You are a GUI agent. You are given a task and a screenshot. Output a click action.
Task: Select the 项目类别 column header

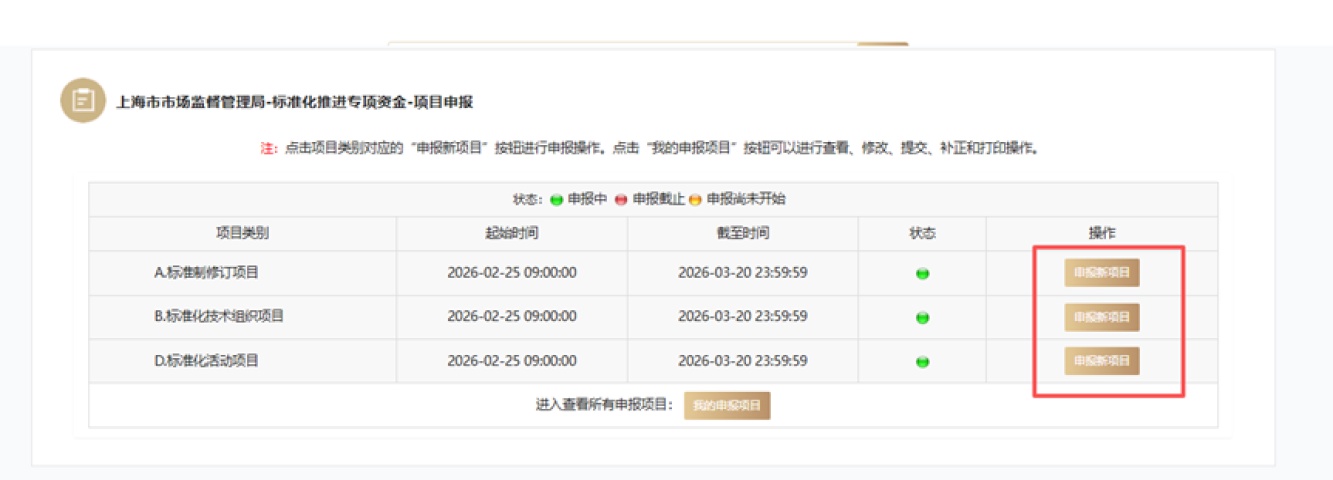[242, 233]
